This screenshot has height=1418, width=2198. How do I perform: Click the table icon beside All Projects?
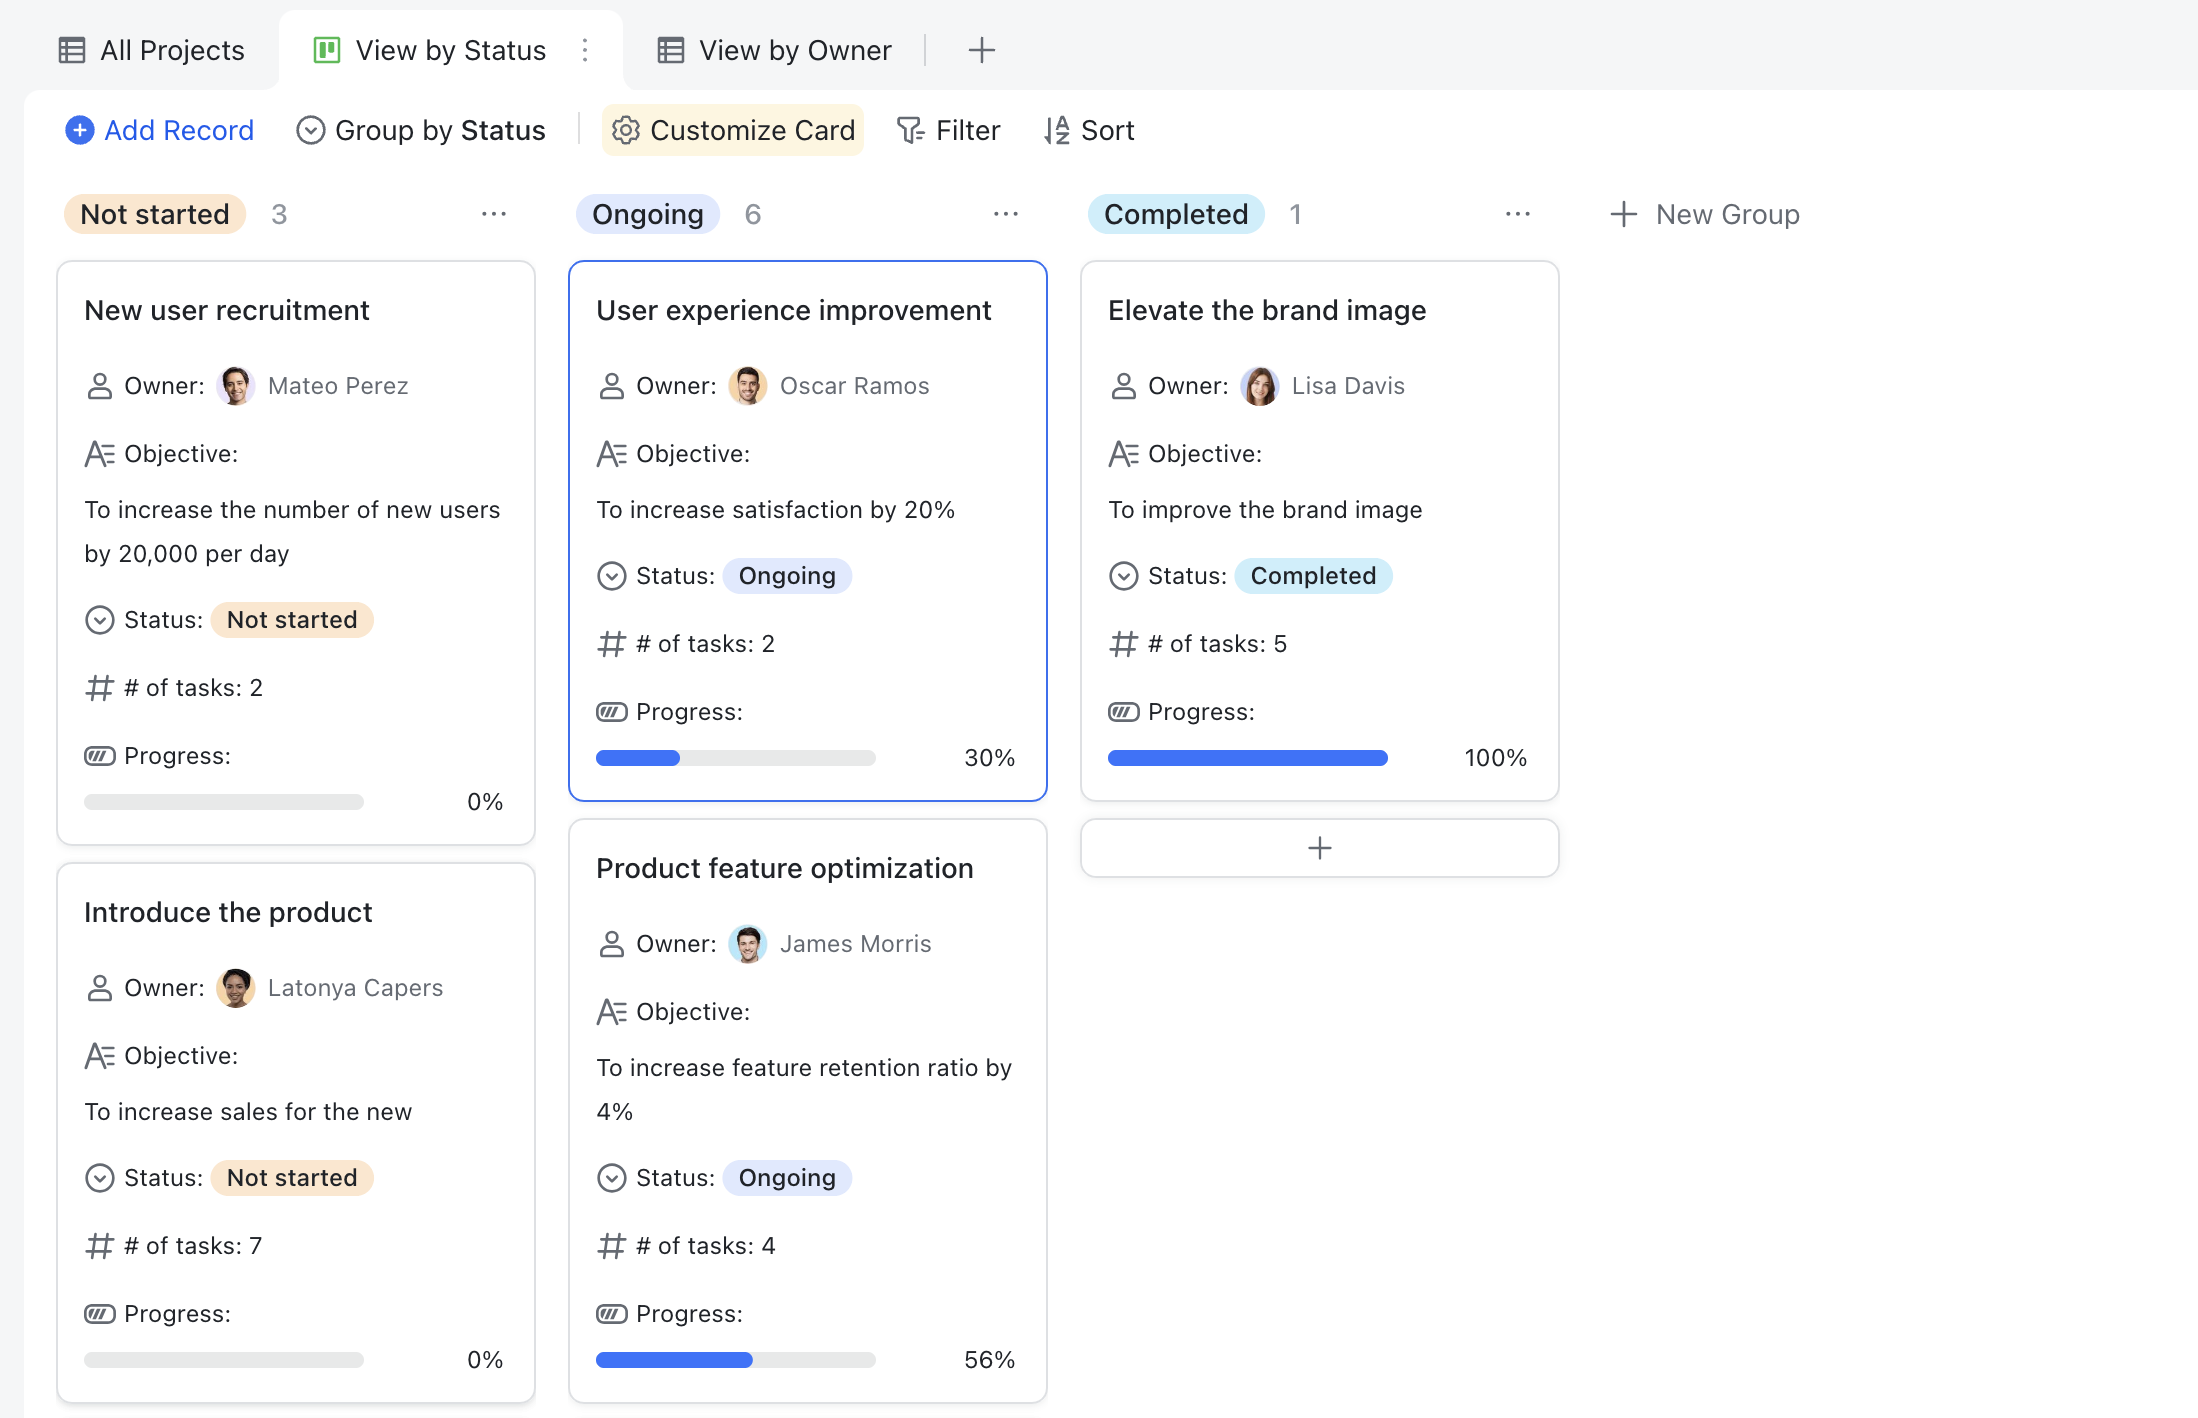click(70, 49)
